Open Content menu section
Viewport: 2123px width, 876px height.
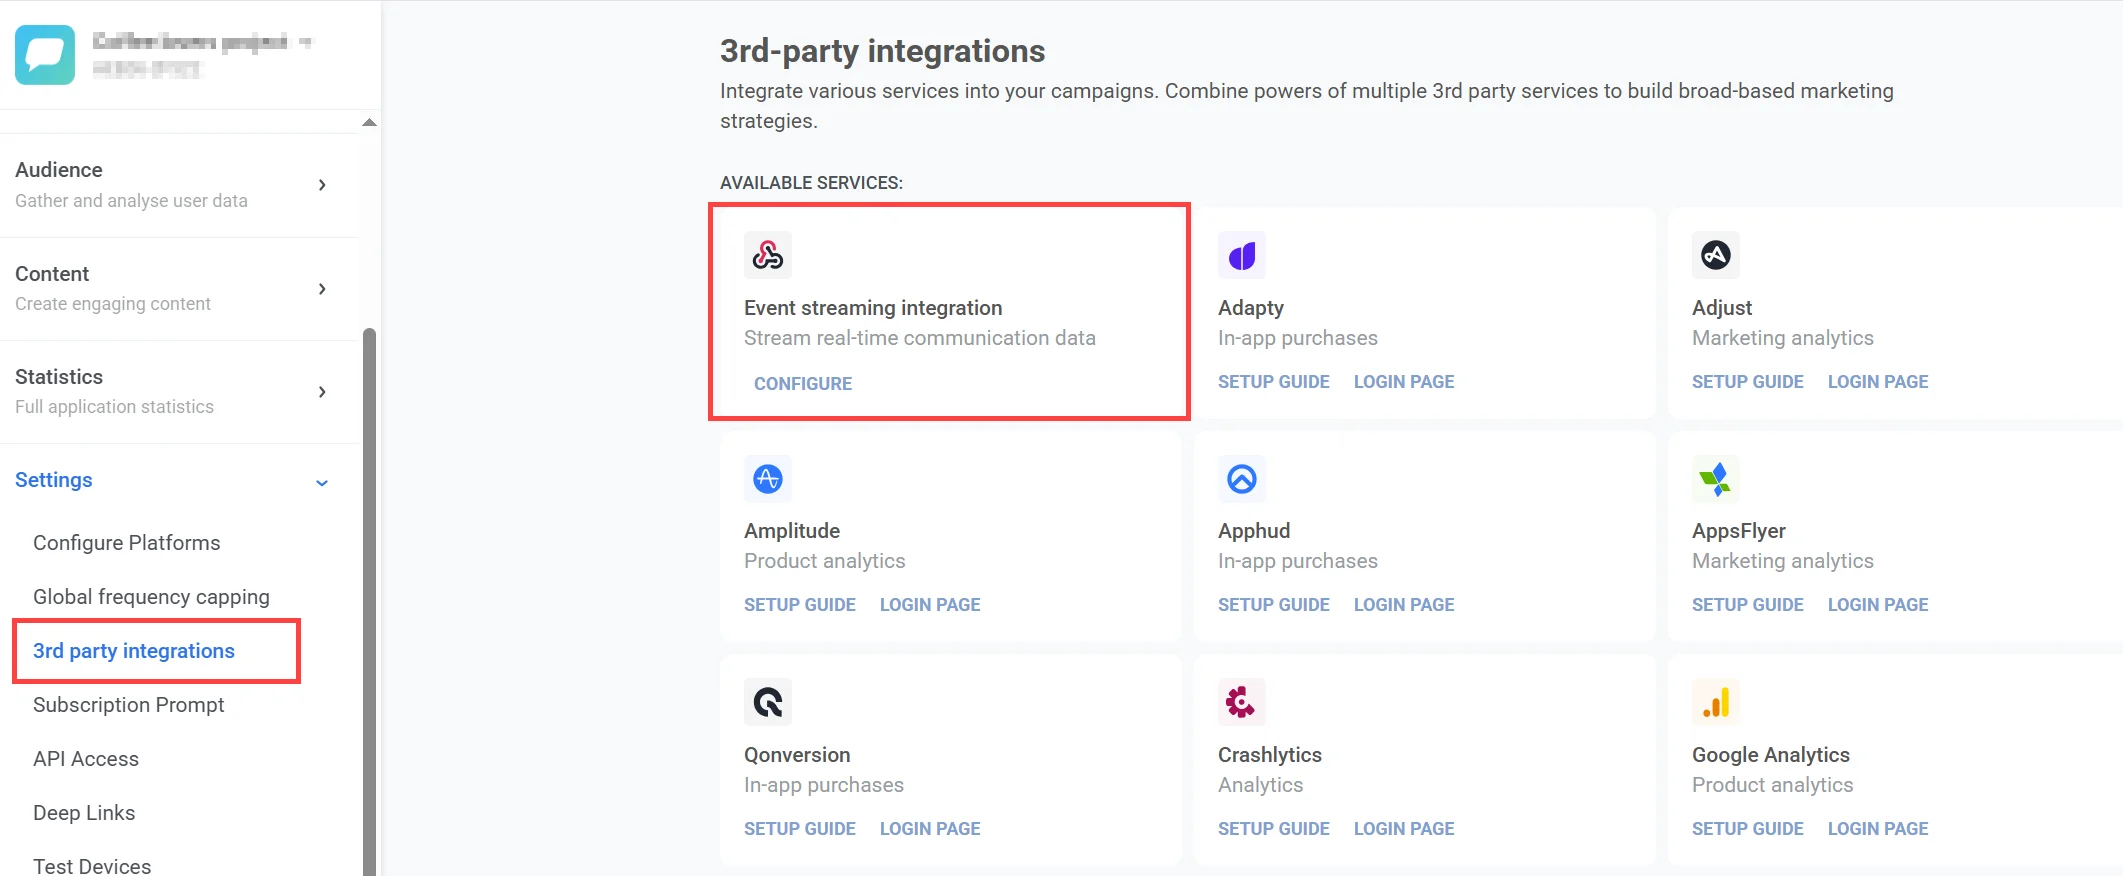click(x=180, y=289)
